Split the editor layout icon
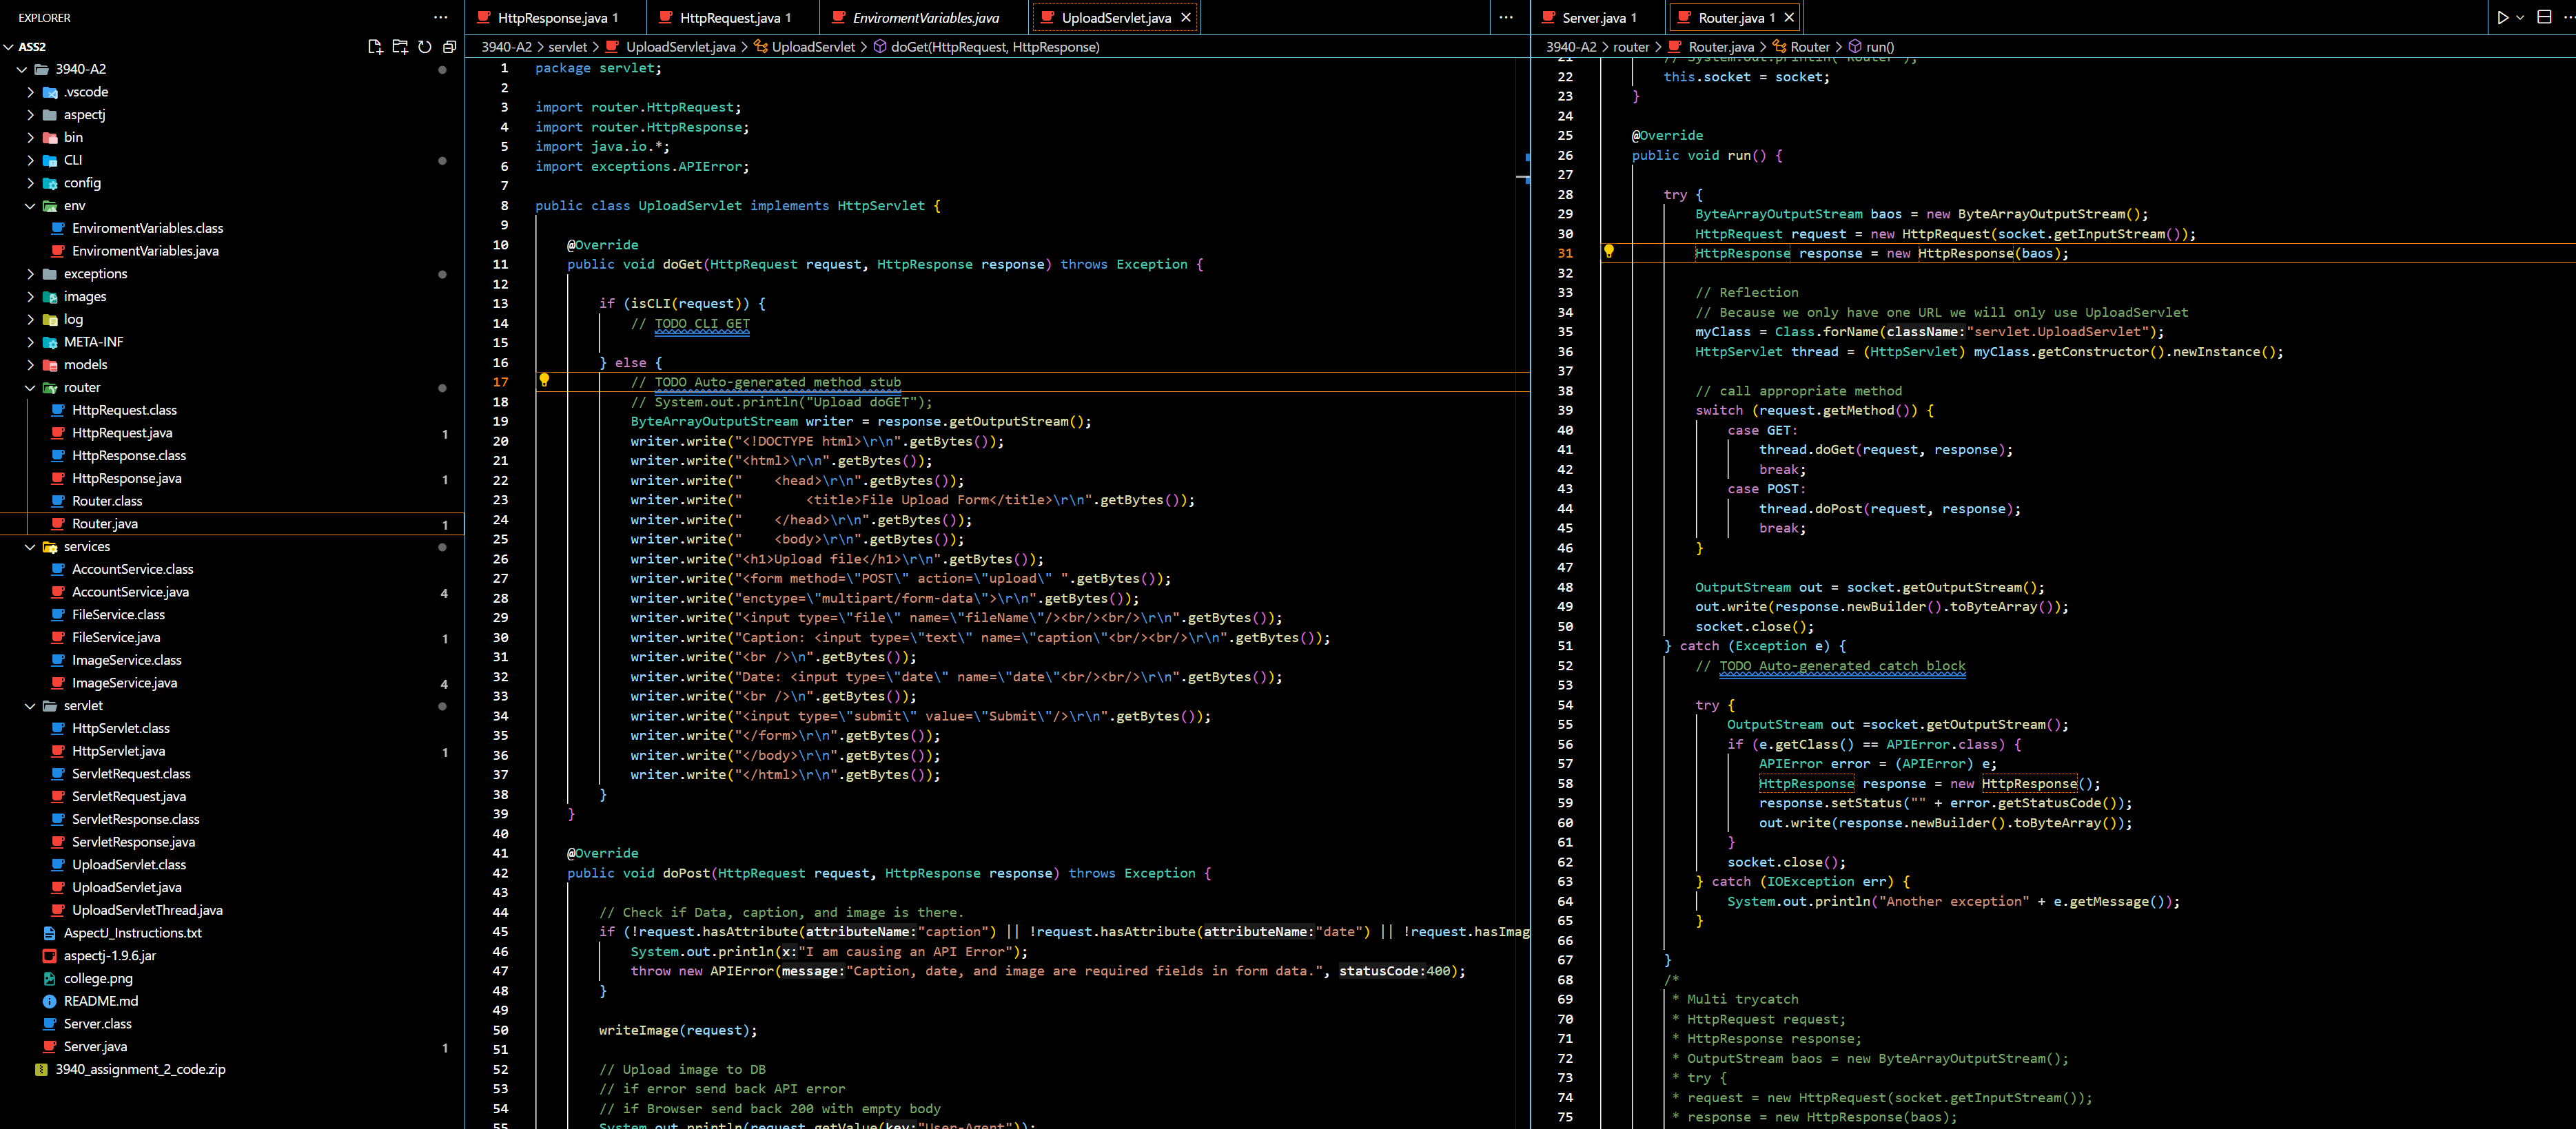 click(x=2544, y=17)
